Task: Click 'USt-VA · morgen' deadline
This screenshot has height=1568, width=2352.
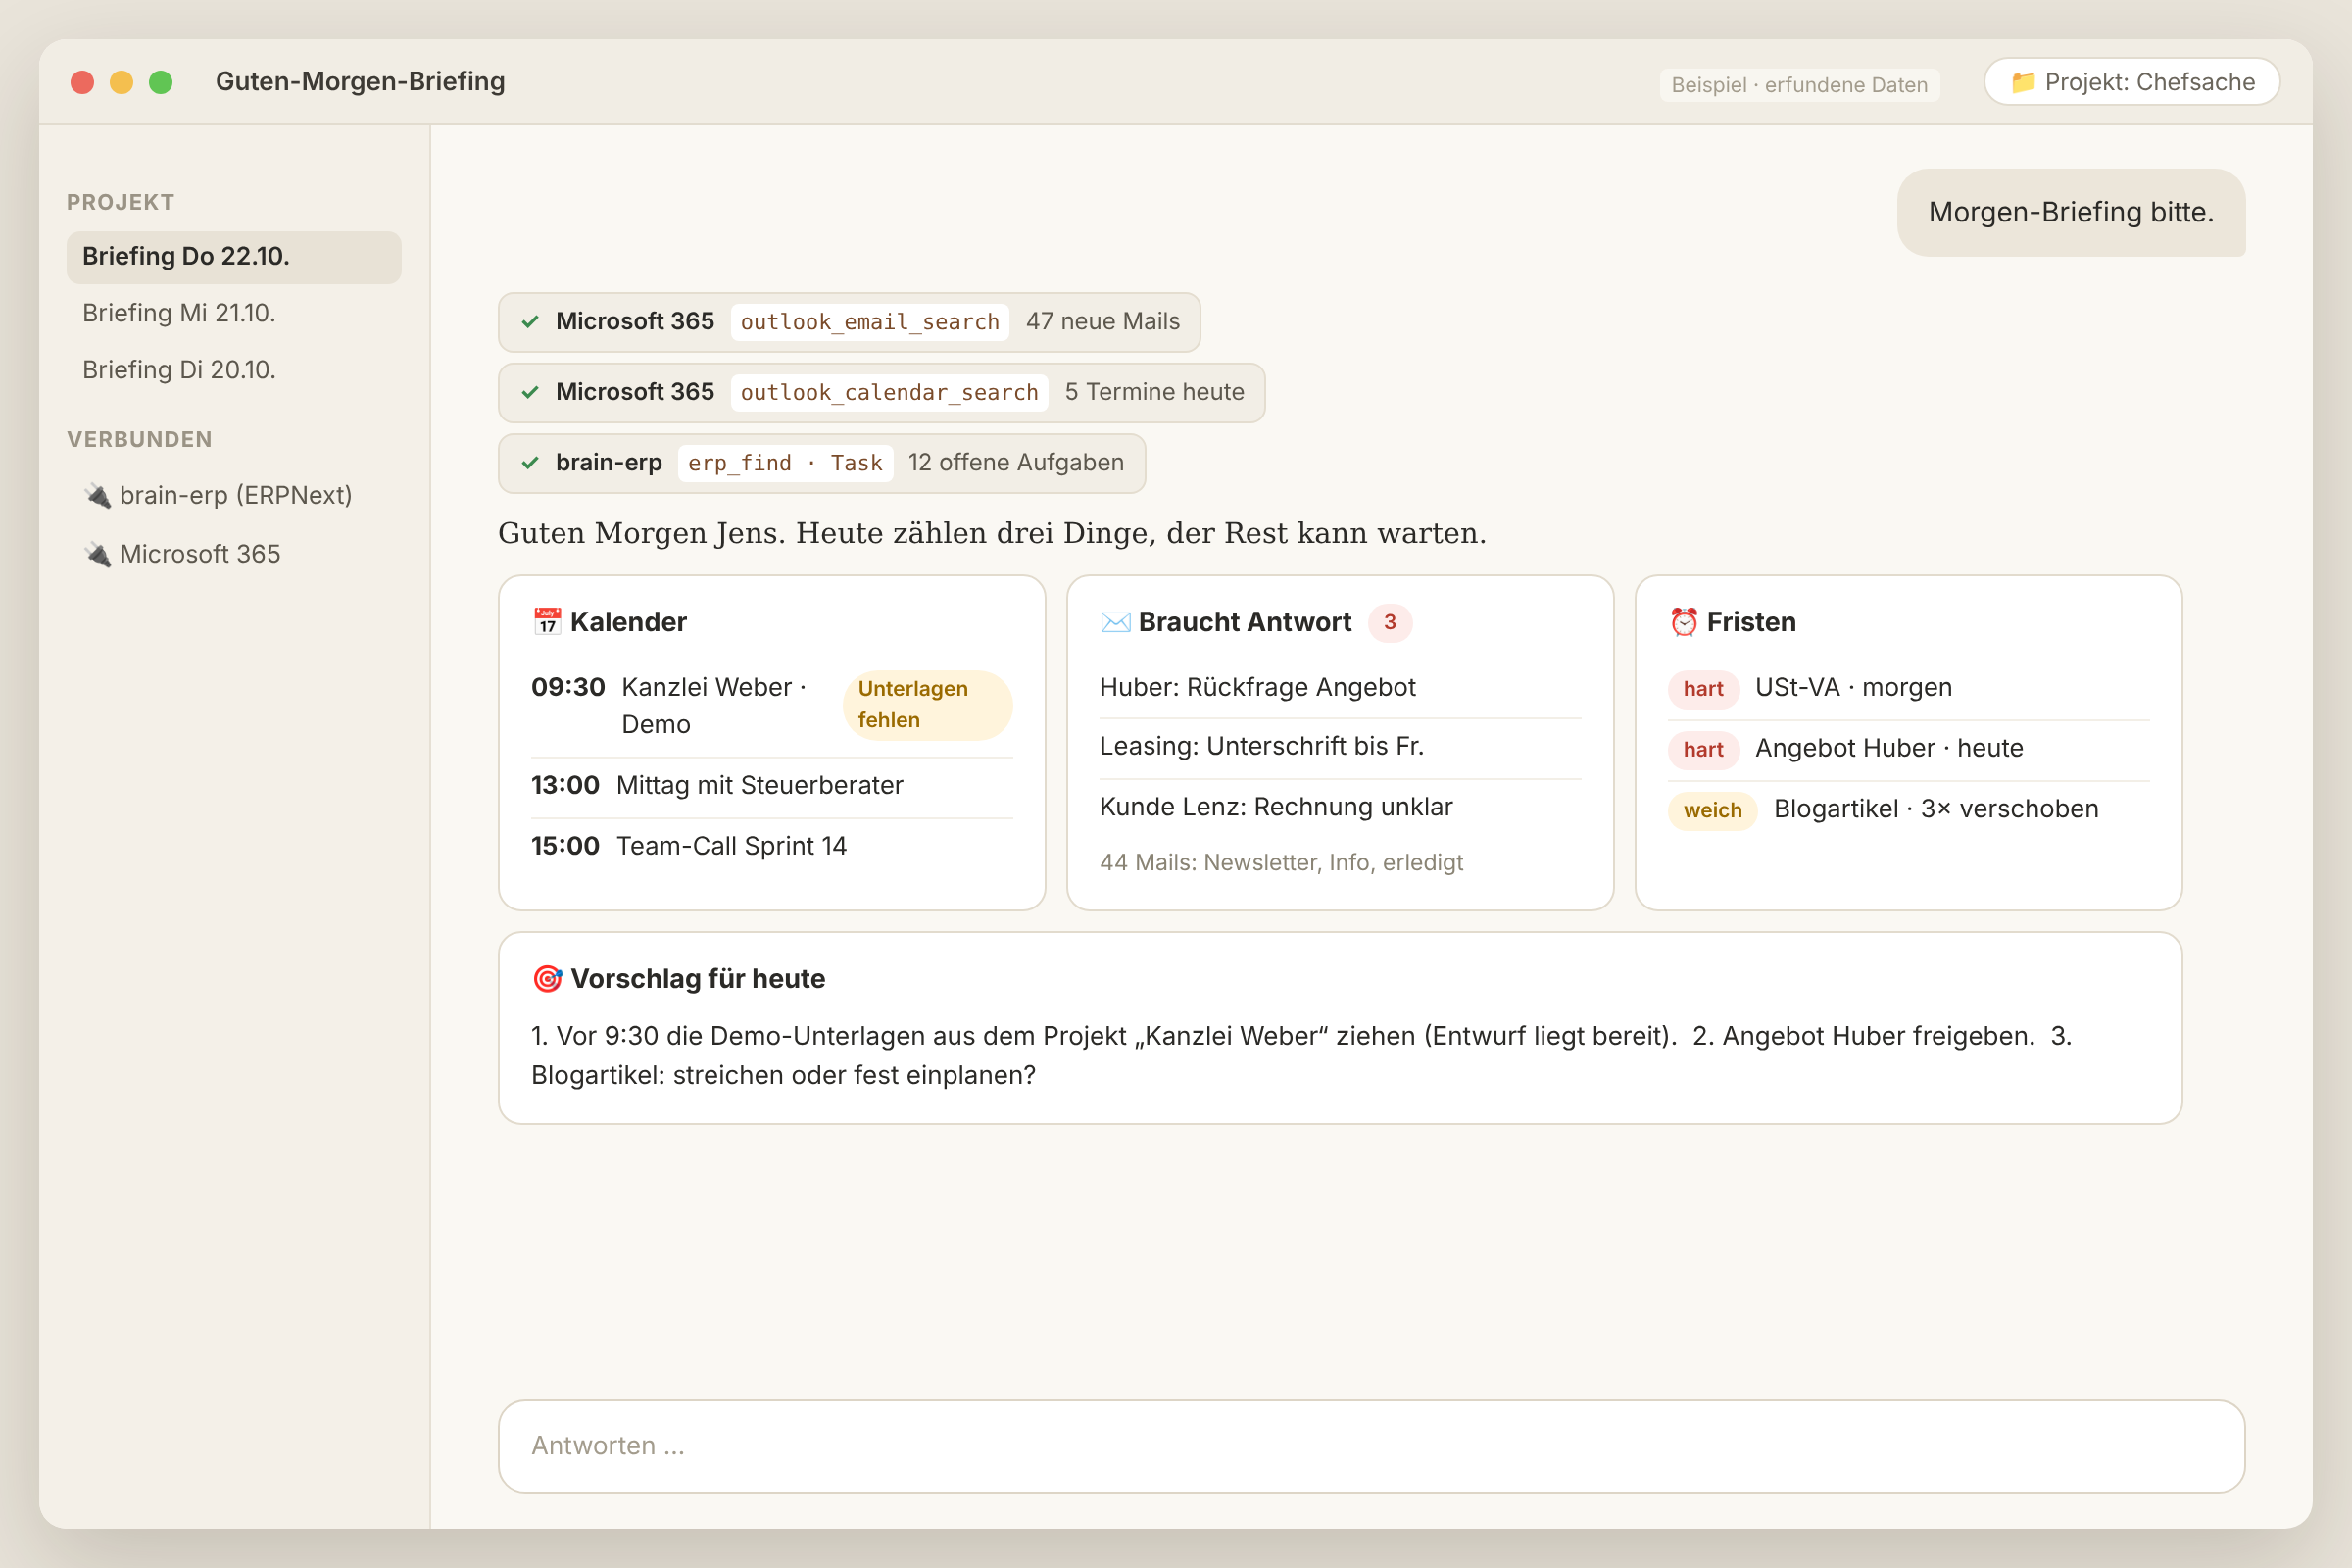Action: tap(1853, 688)
